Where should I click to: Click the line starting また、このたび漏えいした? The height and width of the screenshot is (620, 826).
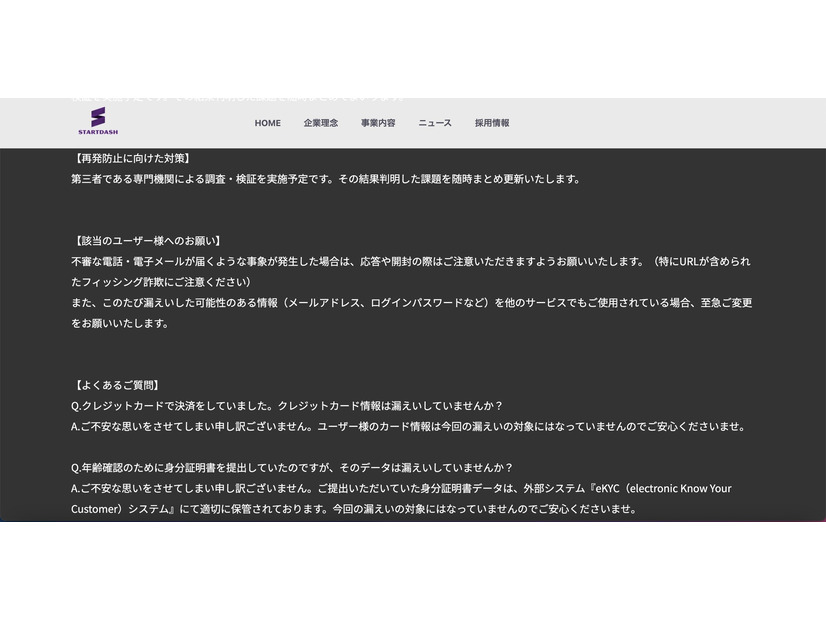click(411, 303)
